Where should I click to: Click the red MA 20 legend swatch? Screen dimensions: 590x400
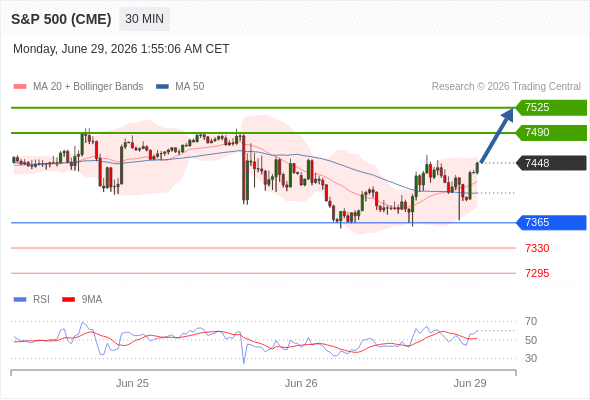(20, 87)
